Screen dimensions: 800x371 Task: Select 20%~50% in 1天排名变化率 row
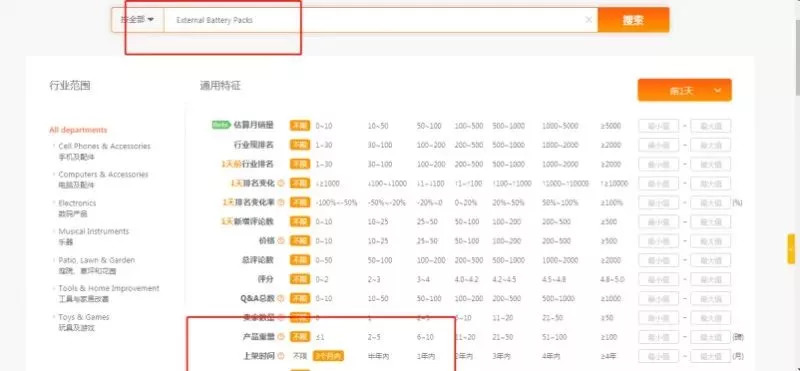508,203
